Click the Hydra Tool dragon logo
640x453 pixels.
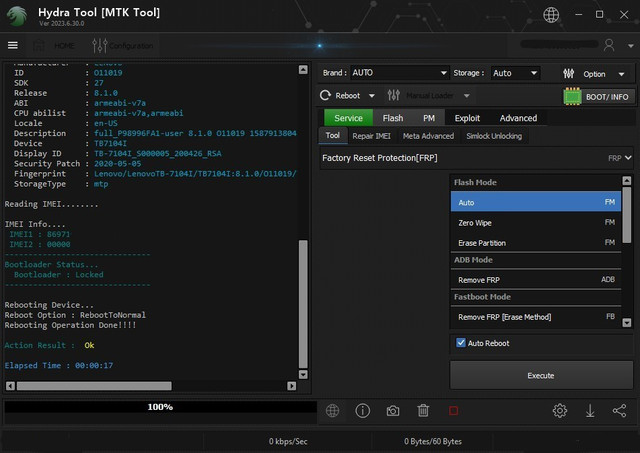17,16
